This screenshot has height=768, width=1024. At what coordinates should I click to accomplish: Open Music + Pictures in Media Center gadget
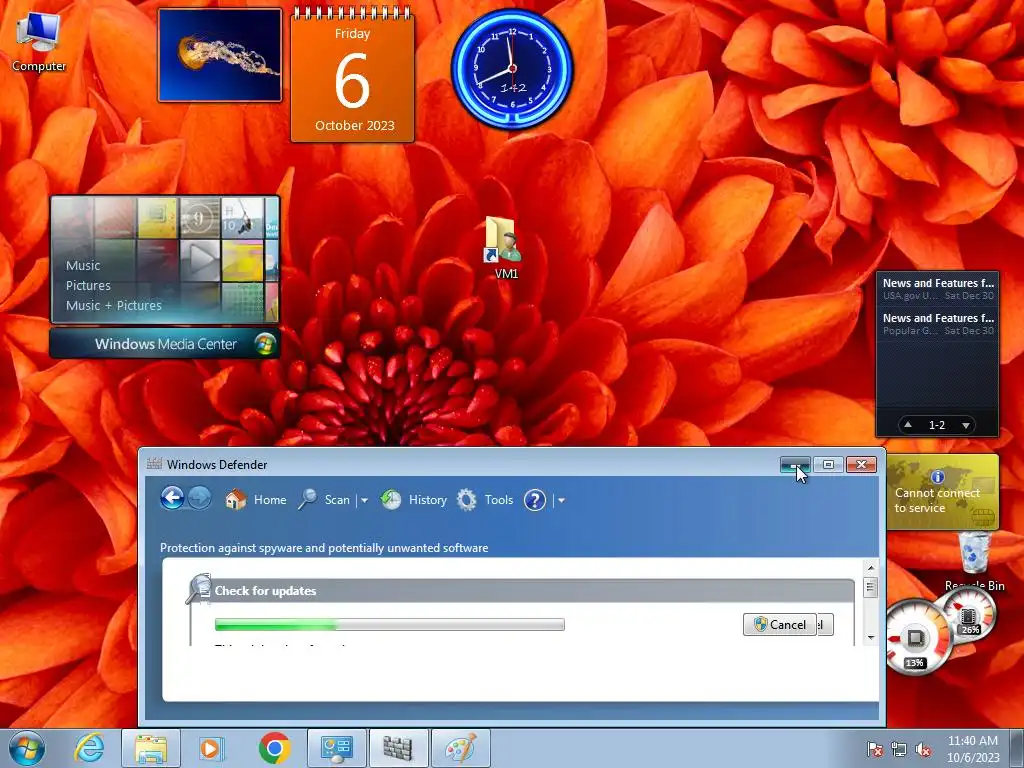pyautogui.click(x=114, y=305)
